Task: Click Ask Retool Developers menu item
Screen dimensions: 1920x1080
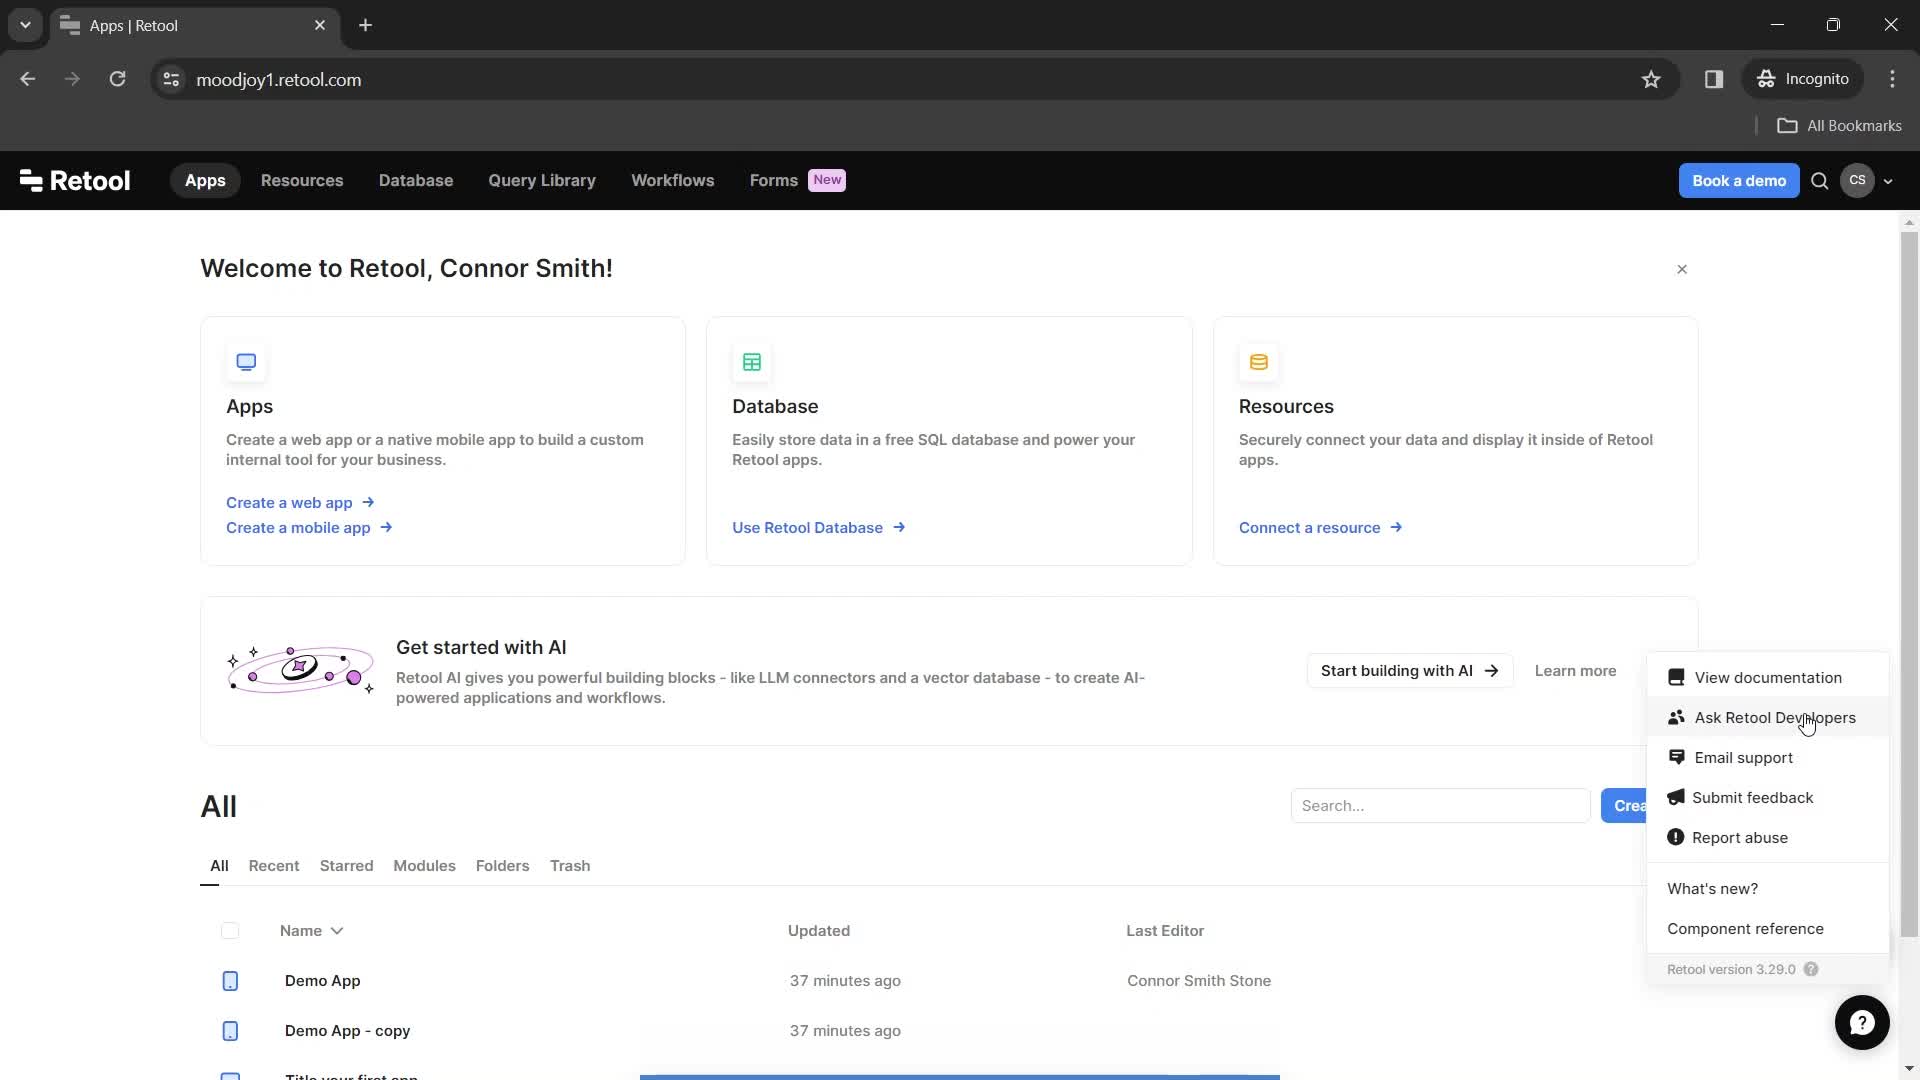Action: click(x=1775, y=717)
